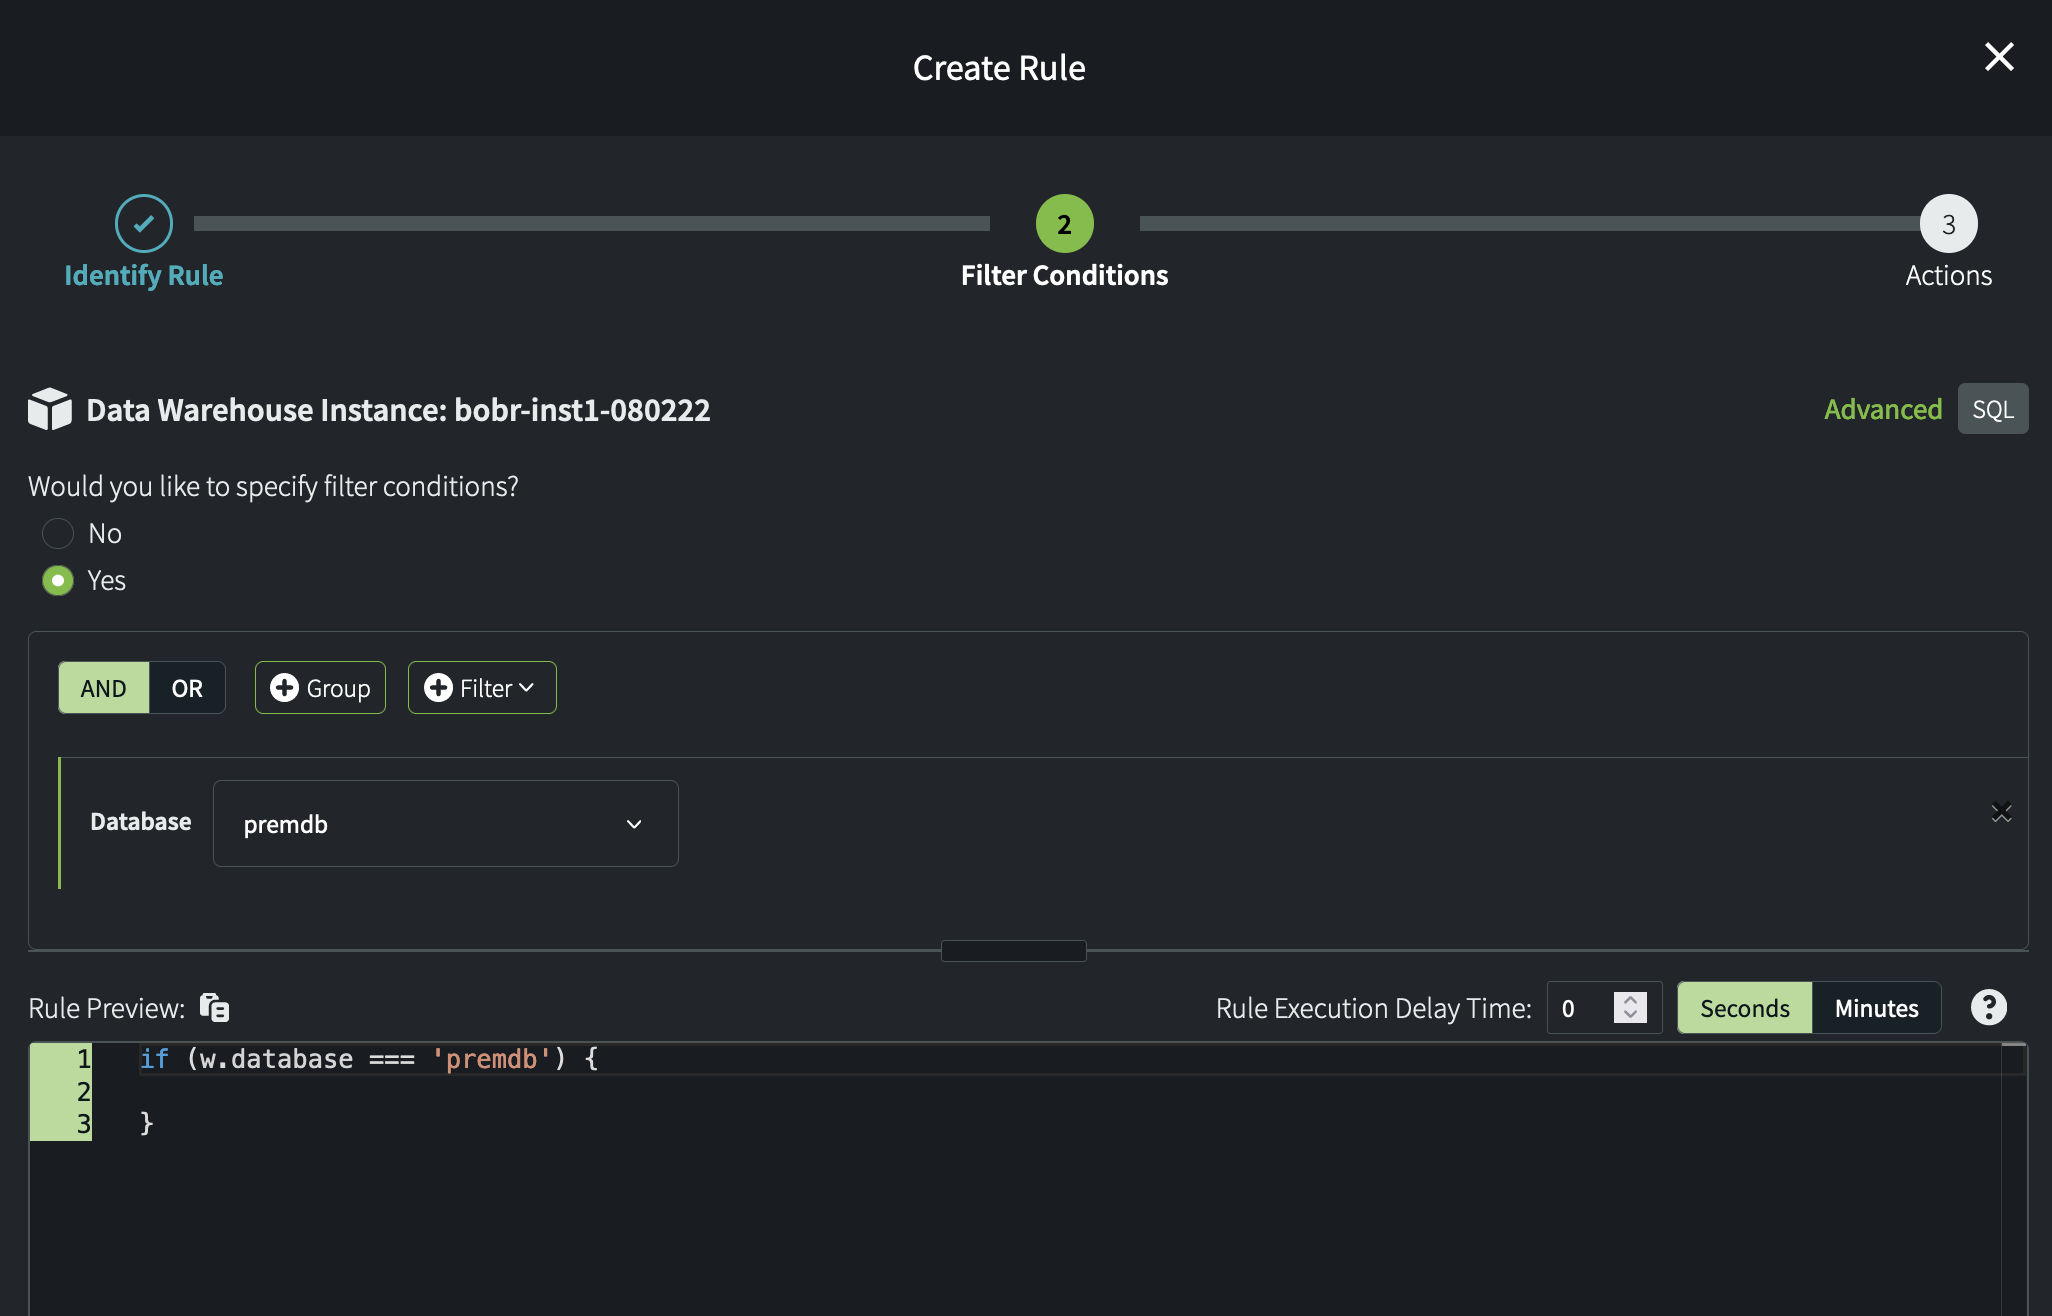Image resolution: width=2052 pixels, height=1316 pixels.
Task: Click the Identify Rule checkmark step
Action: (144, 223)
